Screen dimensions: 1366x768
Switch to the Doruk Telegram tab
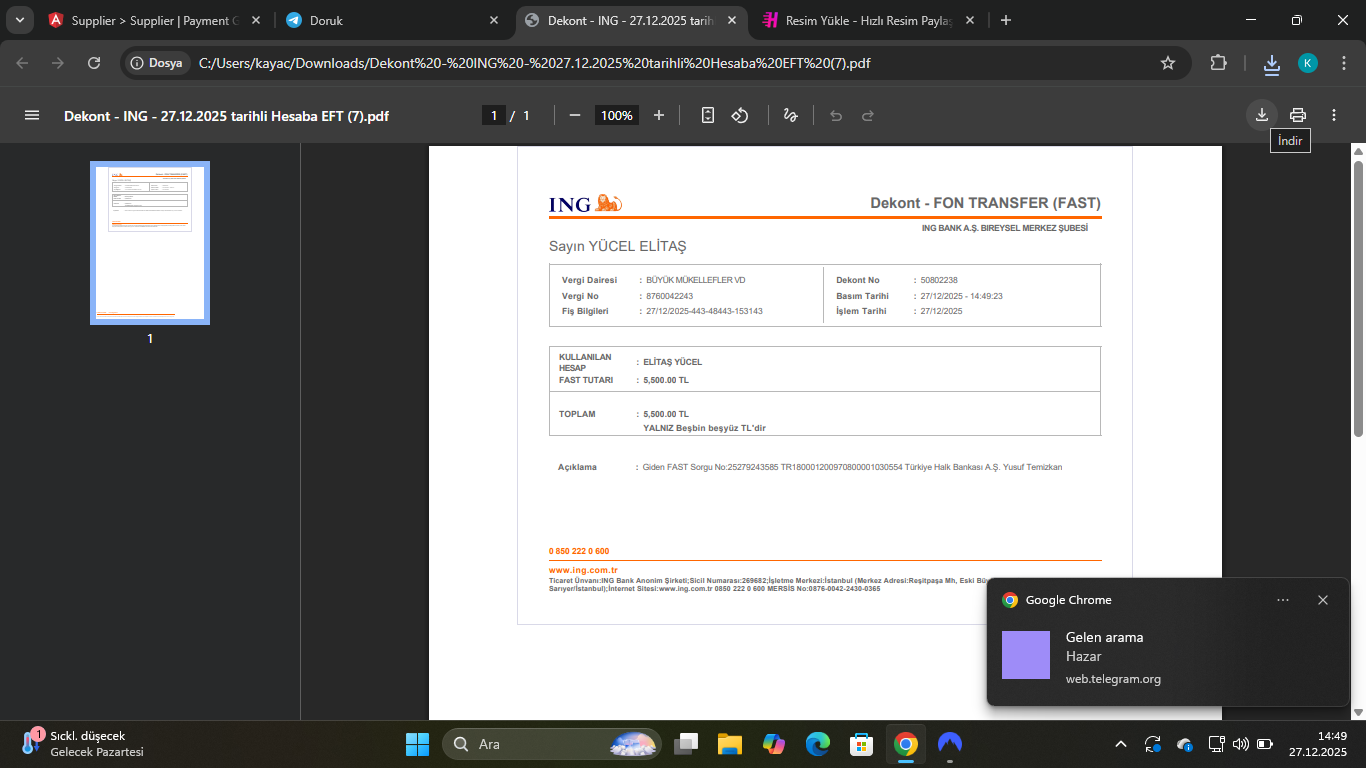point(393,20)
